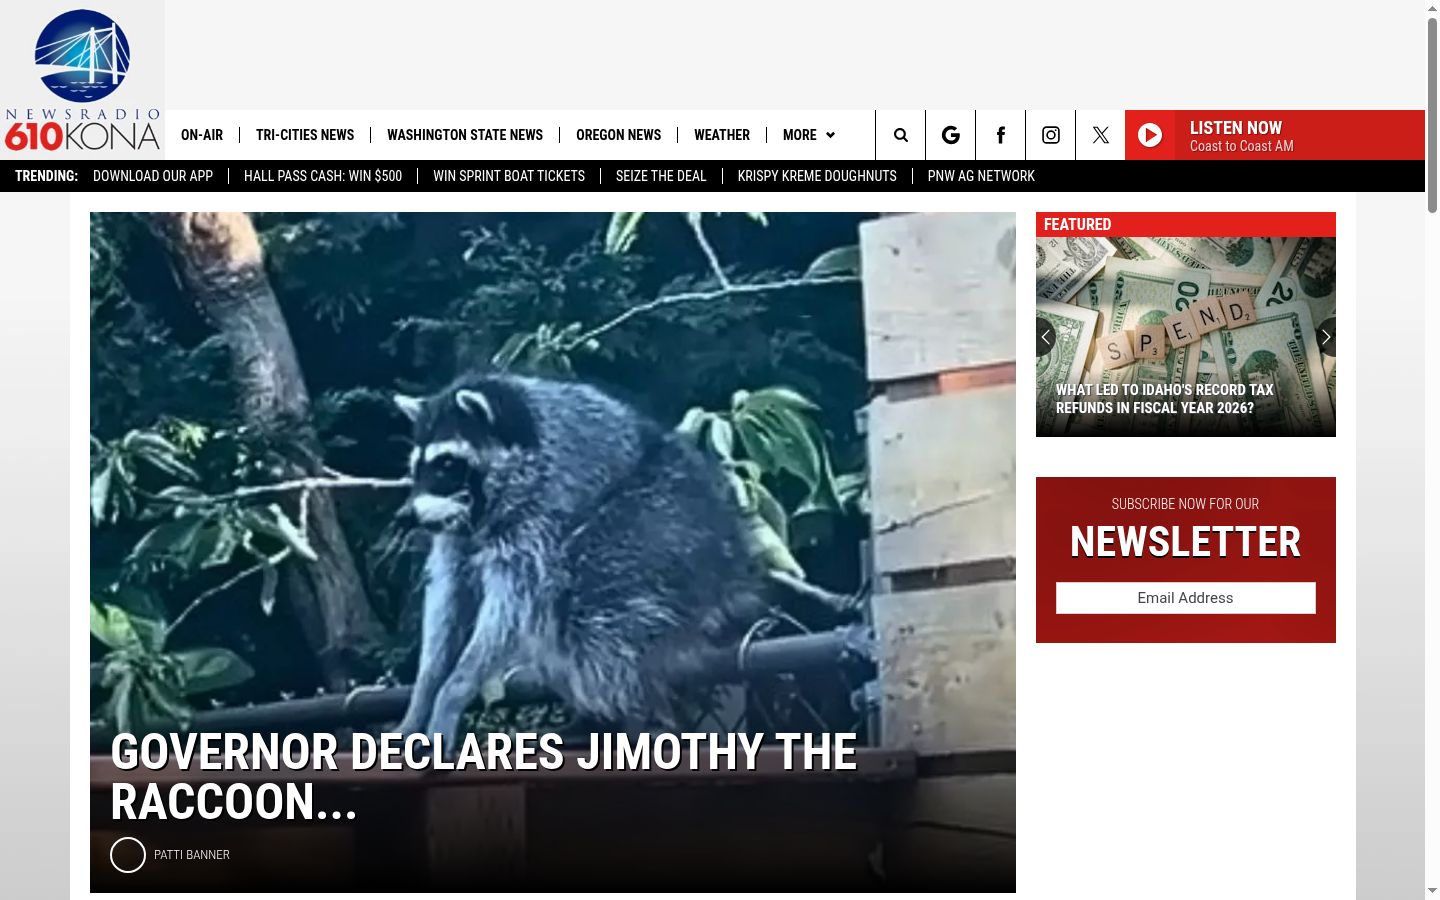The width and height of the screenshot is (1440, 900).
Task: Open the search magnifier icon
Action: (x=900, y=135)
